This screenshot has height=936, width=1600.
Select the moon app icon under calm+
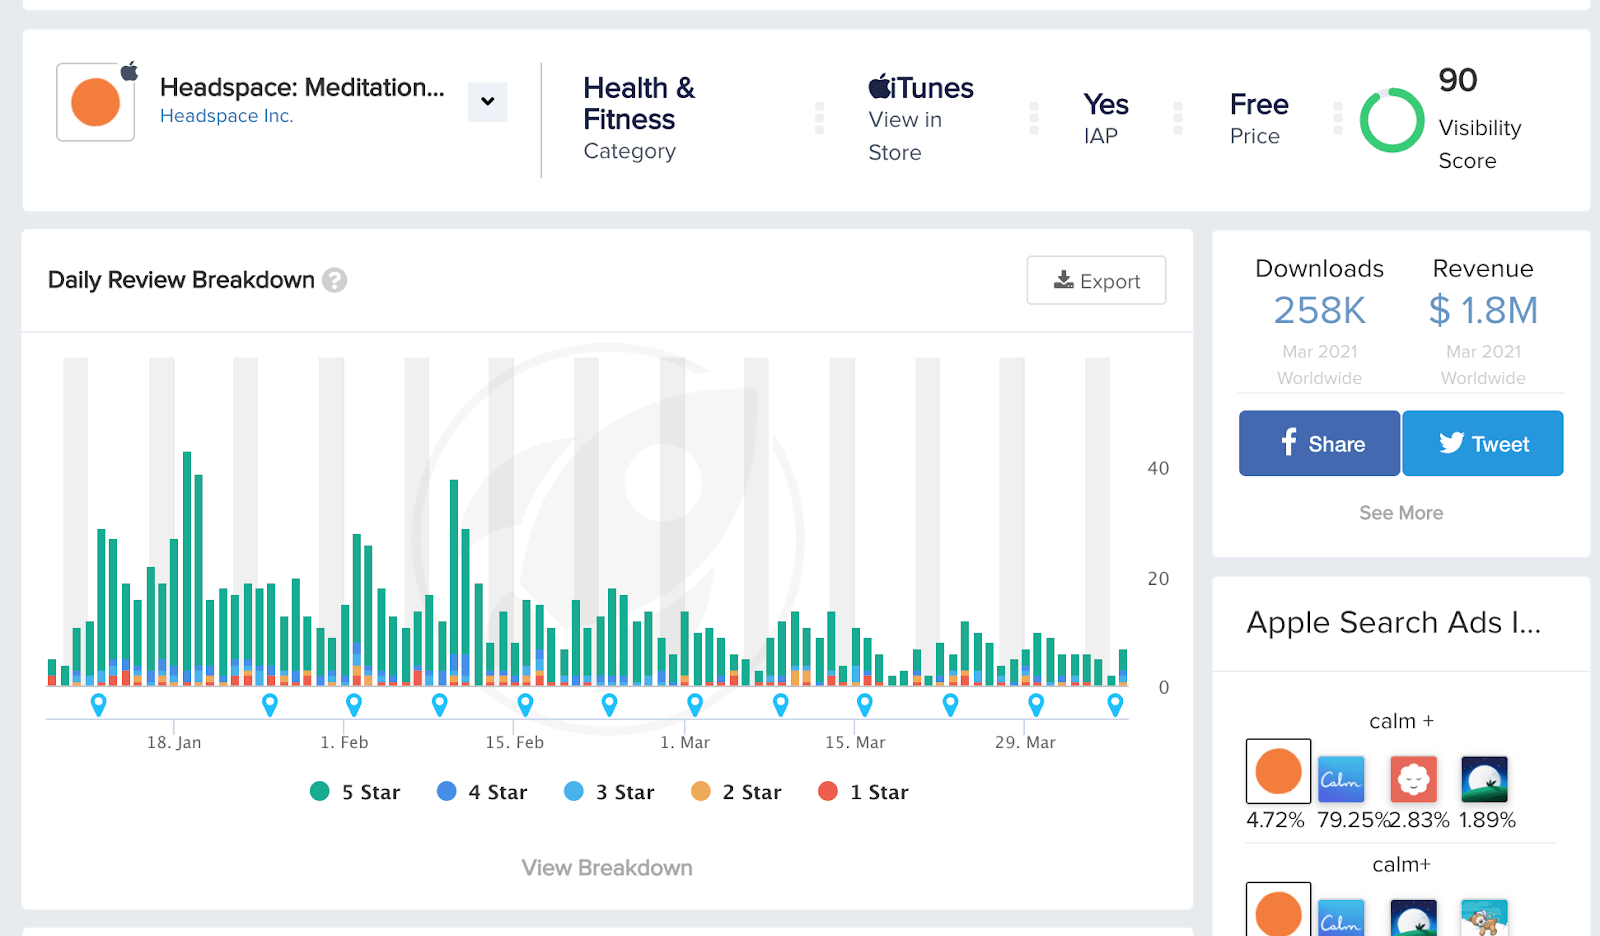click(1413, 918)
